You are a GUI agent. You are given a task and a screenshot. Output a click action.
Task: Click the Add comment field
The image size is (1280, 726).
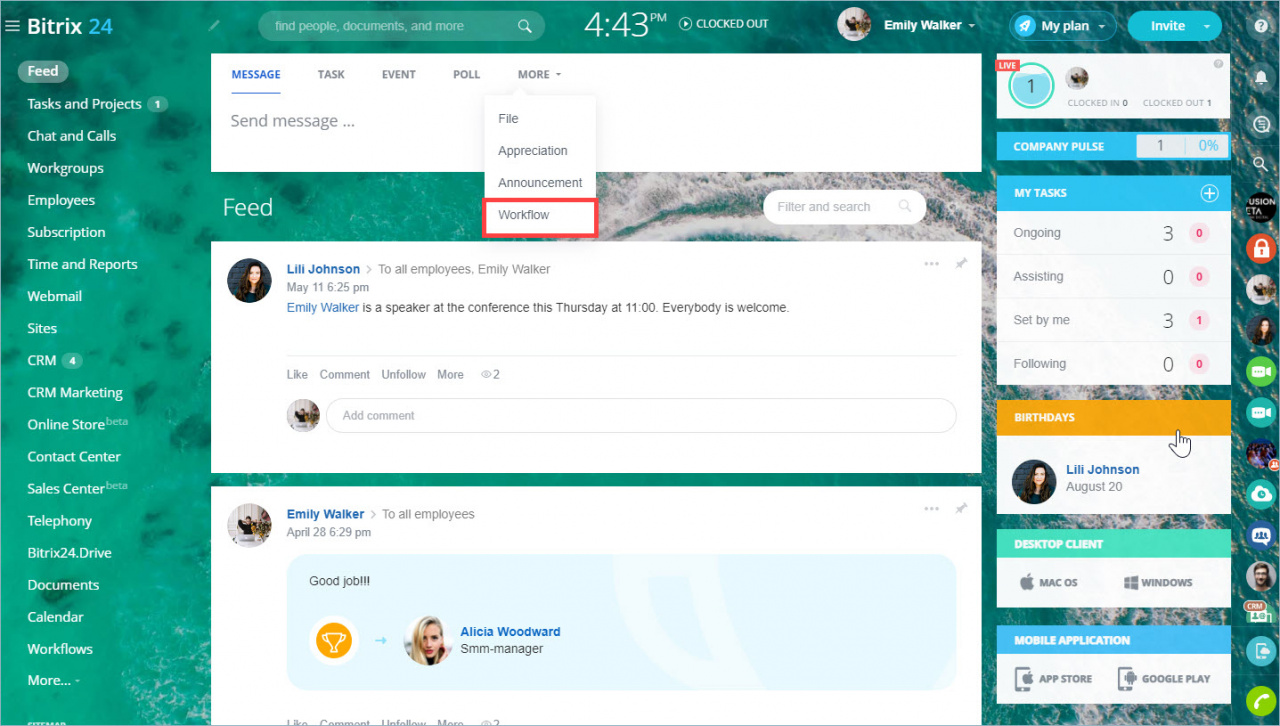(x=641, y=415)
